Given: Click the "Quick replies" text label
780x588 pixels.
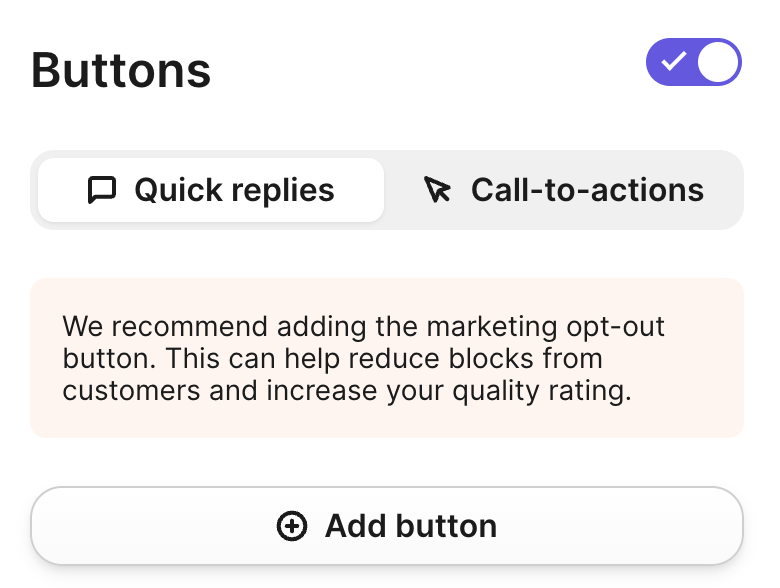Looking at the screenshot, I should tap(234, 190).
